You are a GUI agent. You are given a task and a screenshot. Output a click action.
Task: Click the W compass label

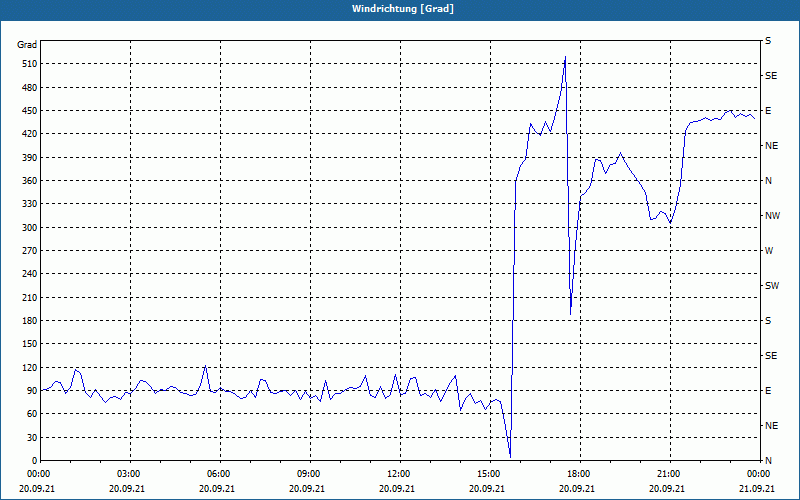[769, 251]
